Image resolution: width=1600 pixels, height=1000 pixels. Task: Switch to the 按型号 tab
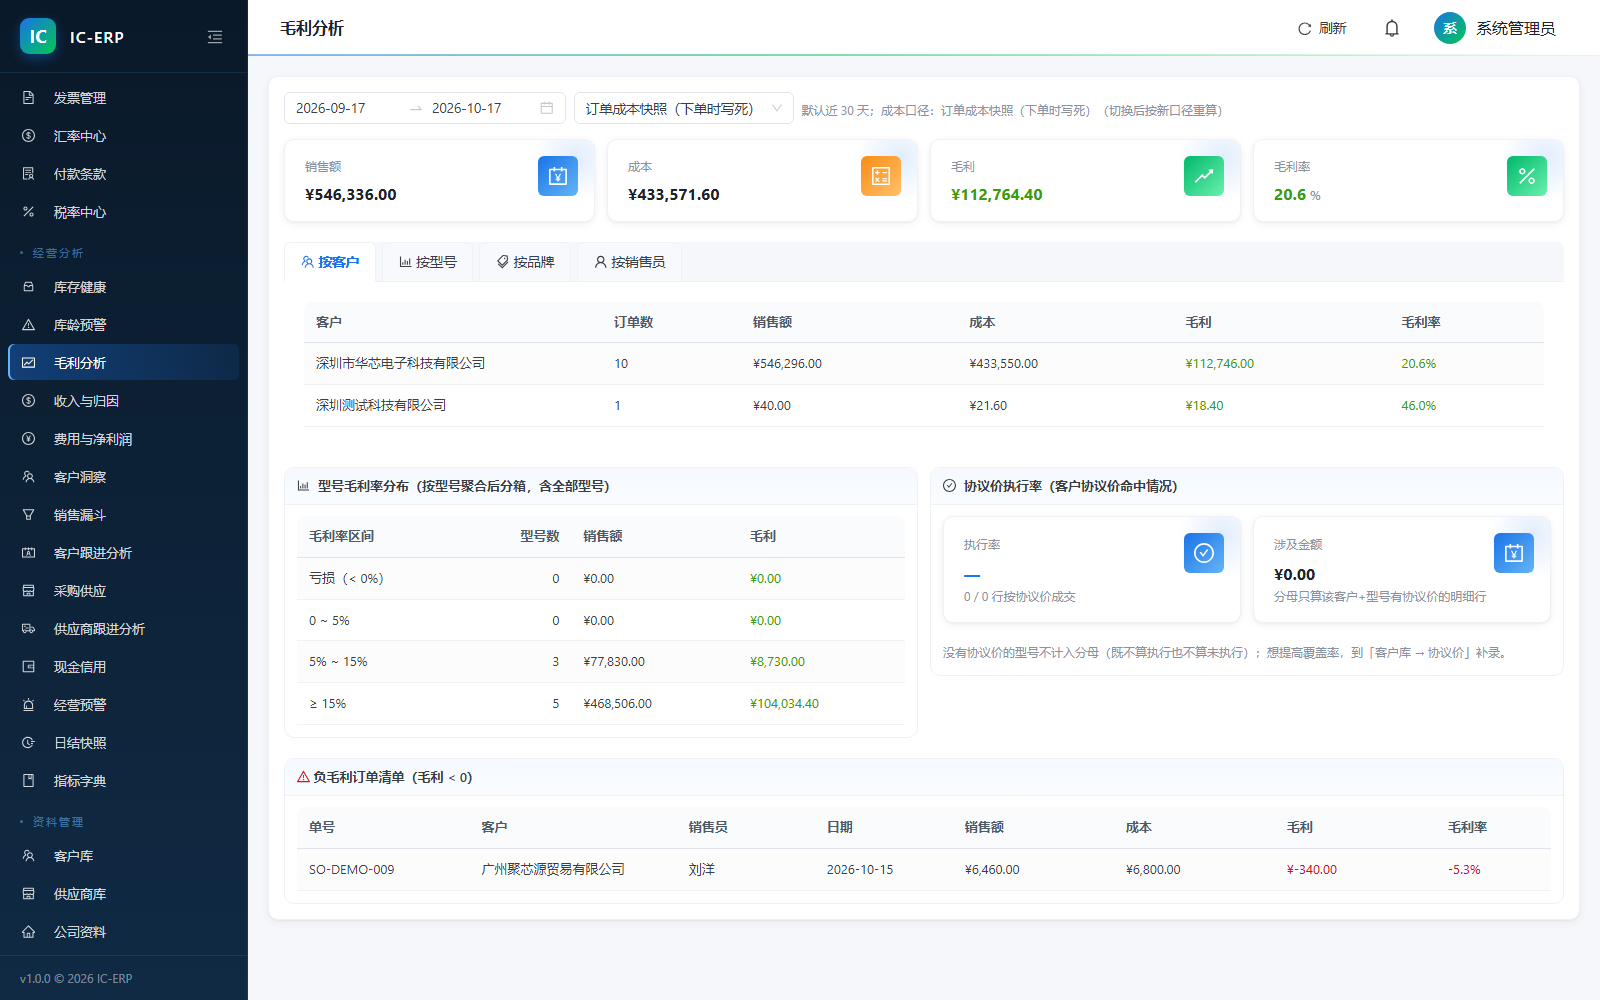[x=428, y=262]
